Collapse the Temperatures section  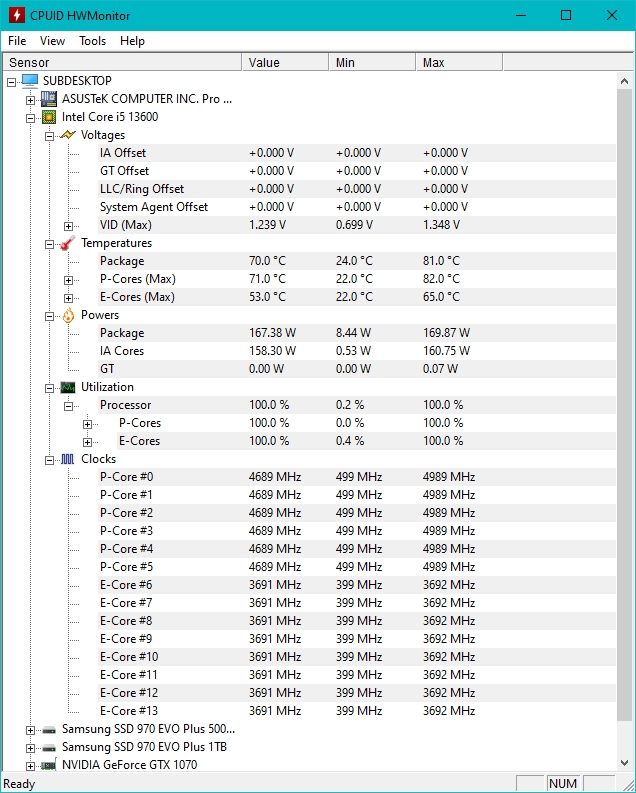click(50, 244)
